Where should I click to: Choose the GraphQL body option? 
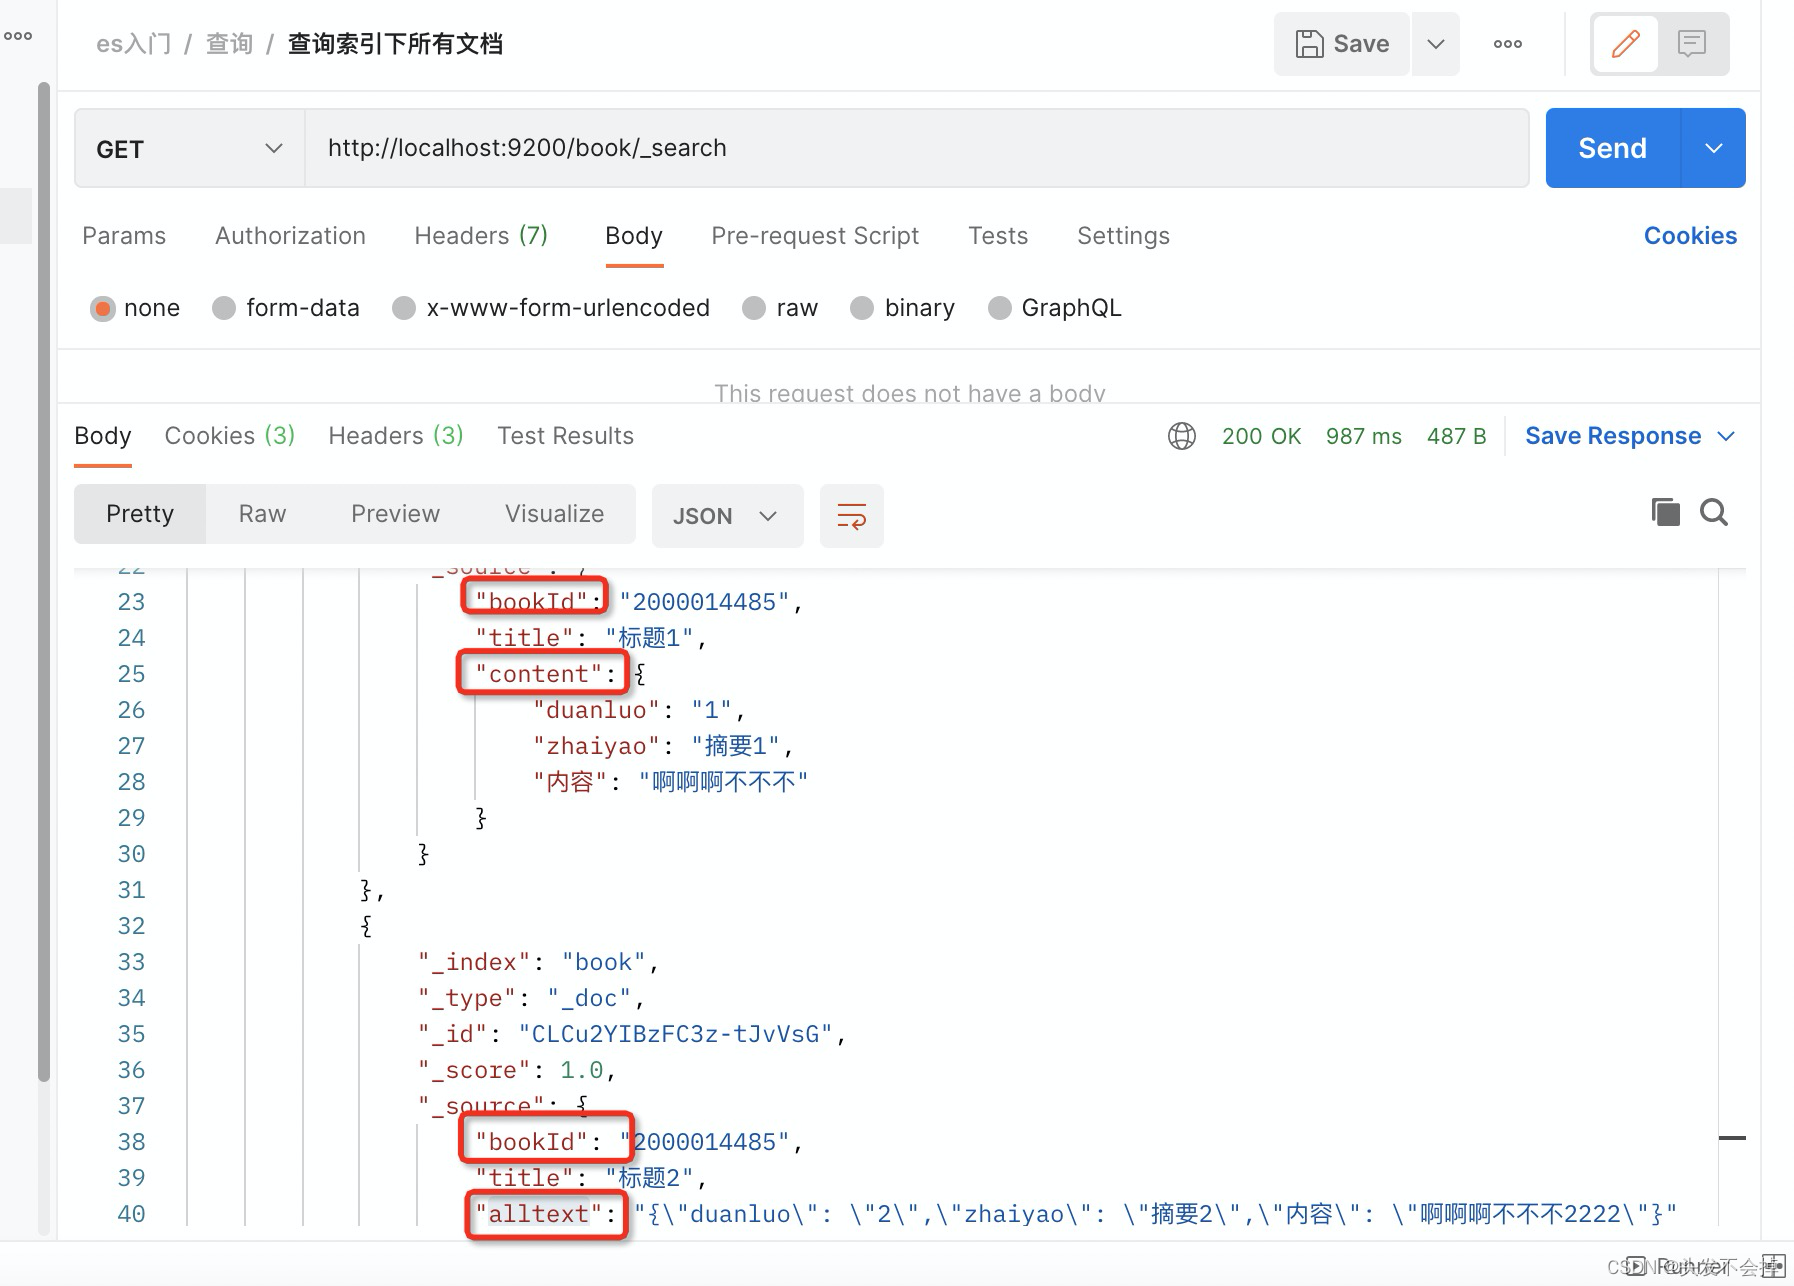[1000, 308]
